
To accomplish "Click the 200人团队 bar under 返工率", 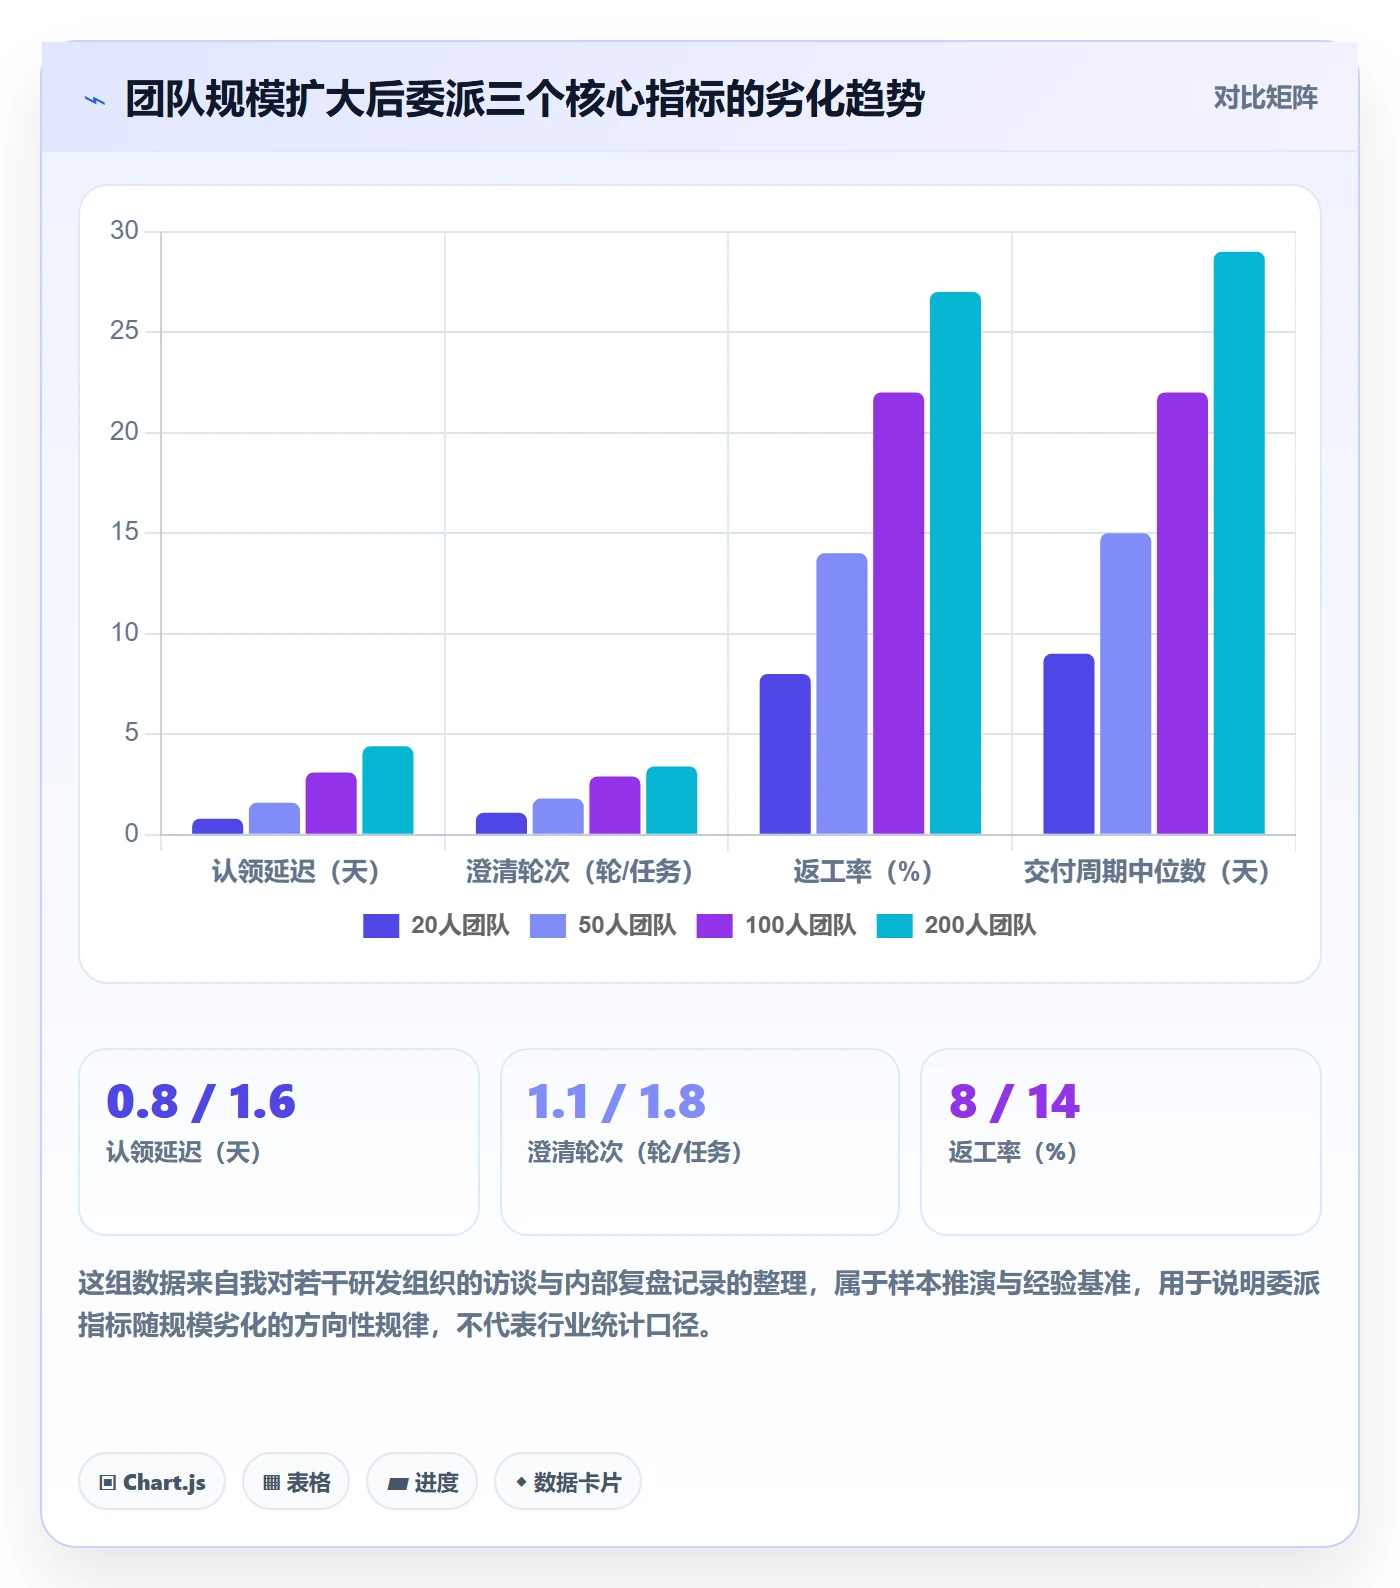I will point(955,563).
